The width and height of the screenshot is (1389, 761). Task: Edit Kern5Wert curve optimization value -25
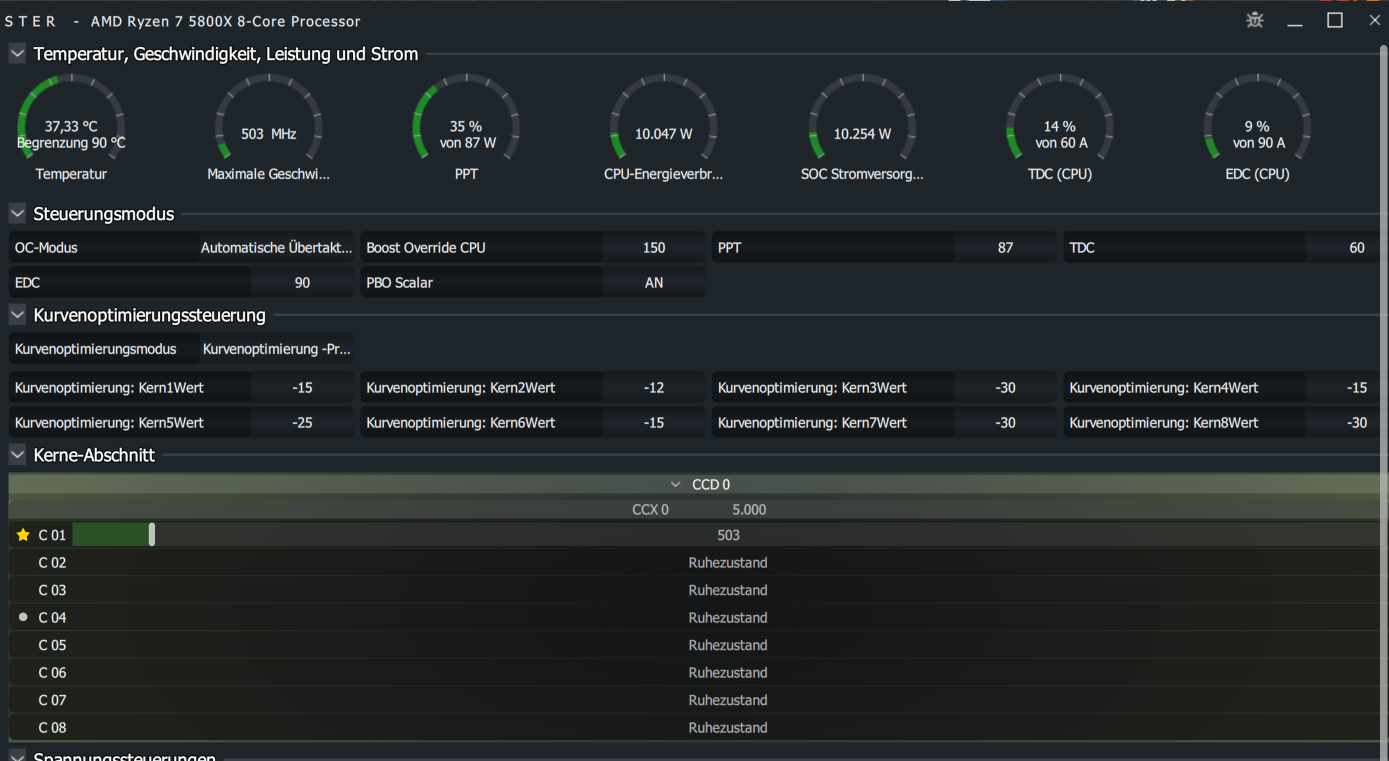[x=302, y=422]
